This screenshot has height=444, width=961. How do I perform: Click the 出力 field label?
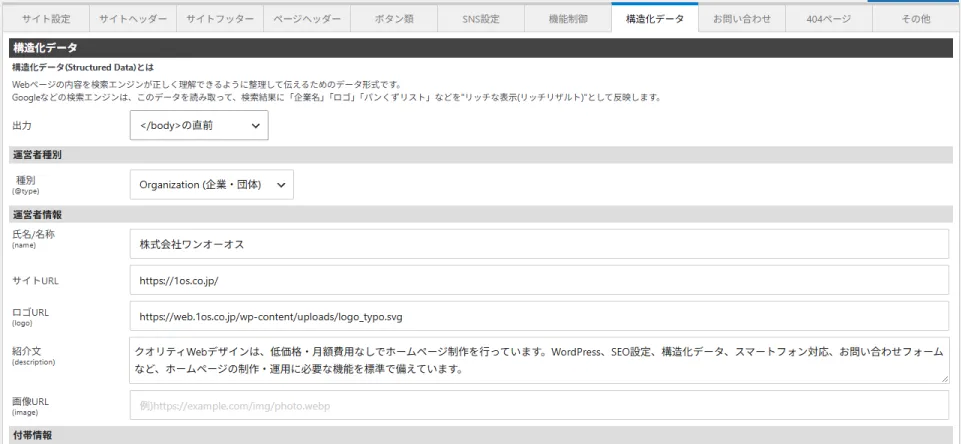tap(22, 126)
